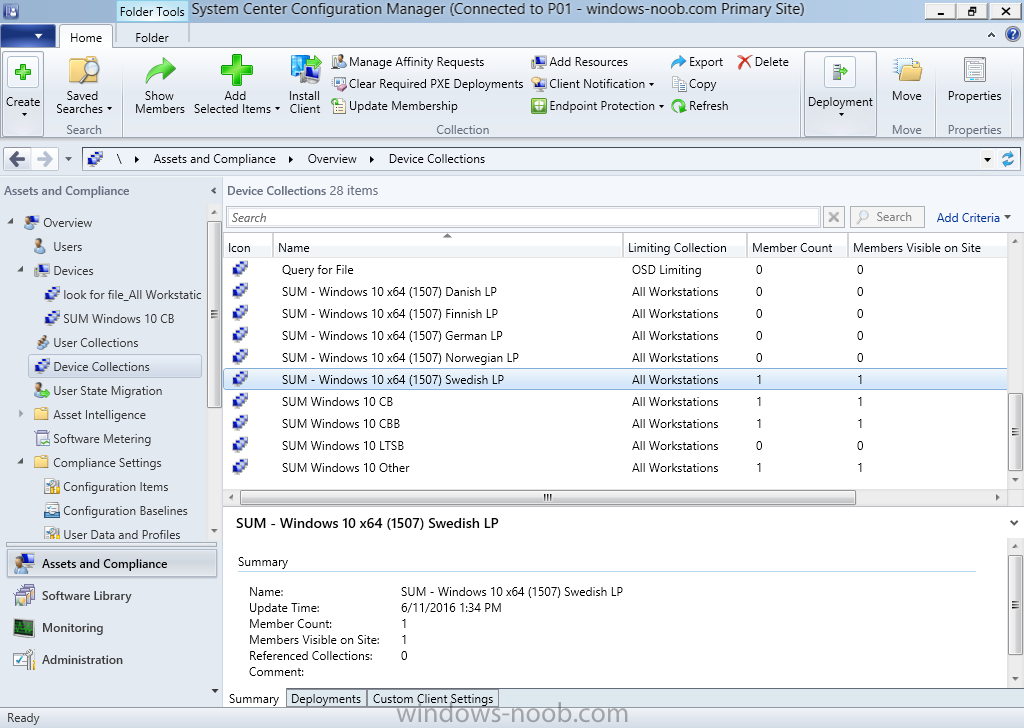Select SUM Windows 10 LTSB row
This screenshot has height=728, width=1024.
614,446
